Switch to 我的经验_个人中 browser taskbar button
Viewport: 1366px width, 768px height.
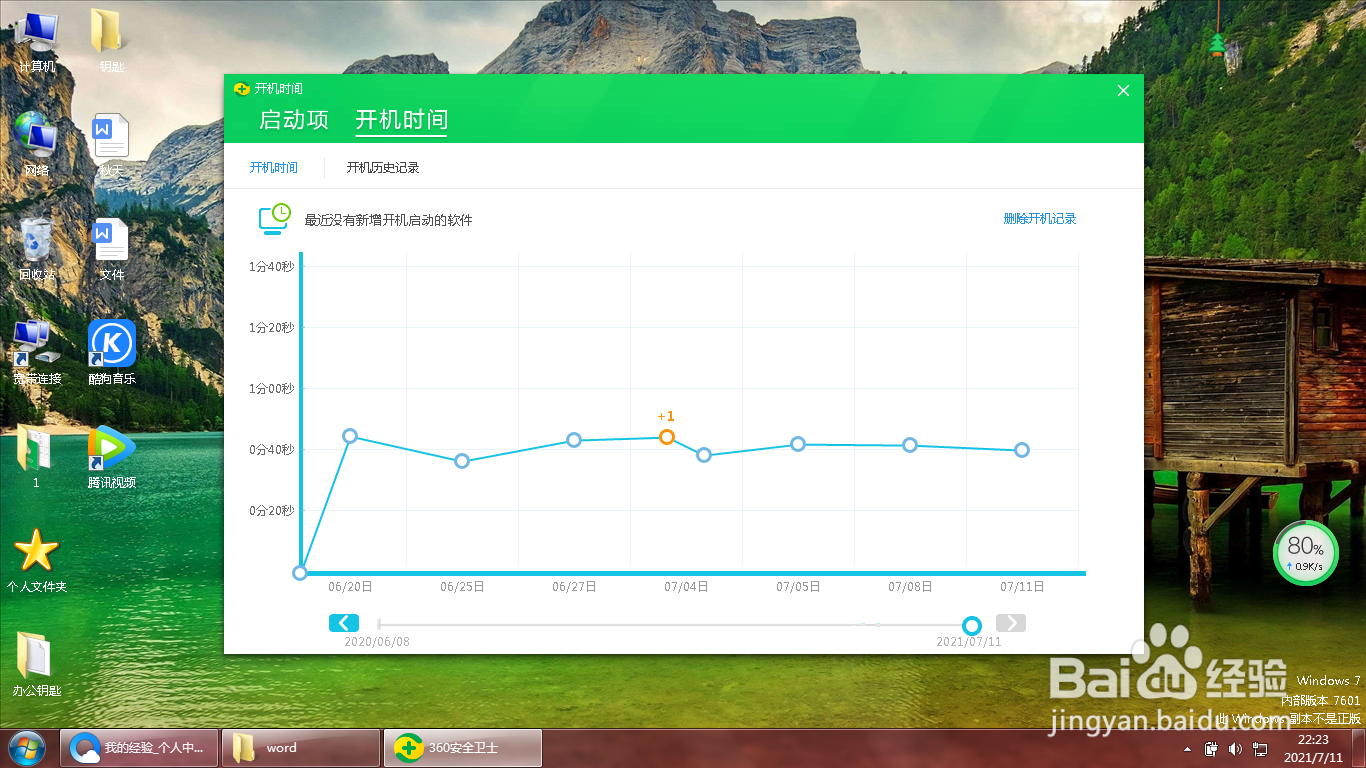(140, 748)
